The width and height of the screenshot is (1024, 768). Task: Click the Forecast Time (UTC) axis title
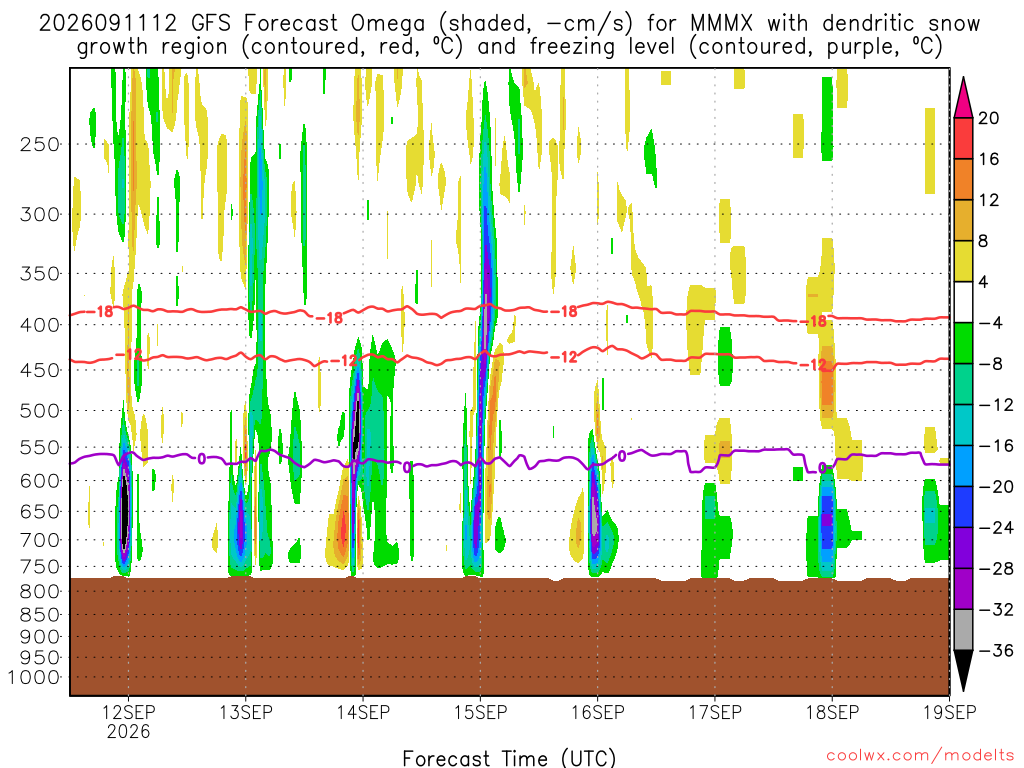509,758
